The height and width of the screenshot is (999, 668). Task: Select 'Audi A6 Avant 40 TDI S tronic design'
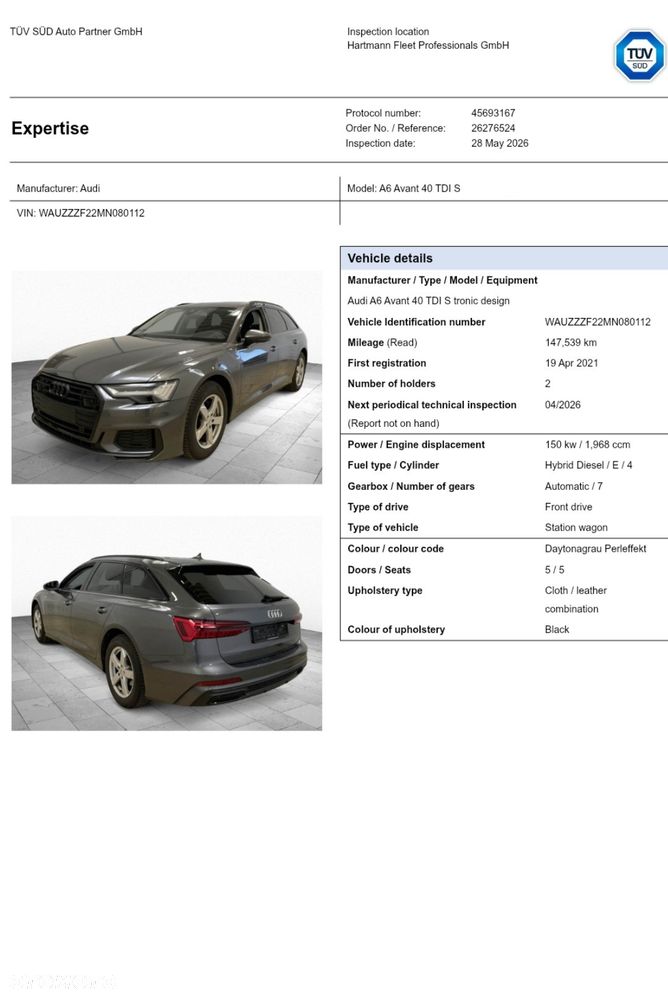(x=428, y=301)
